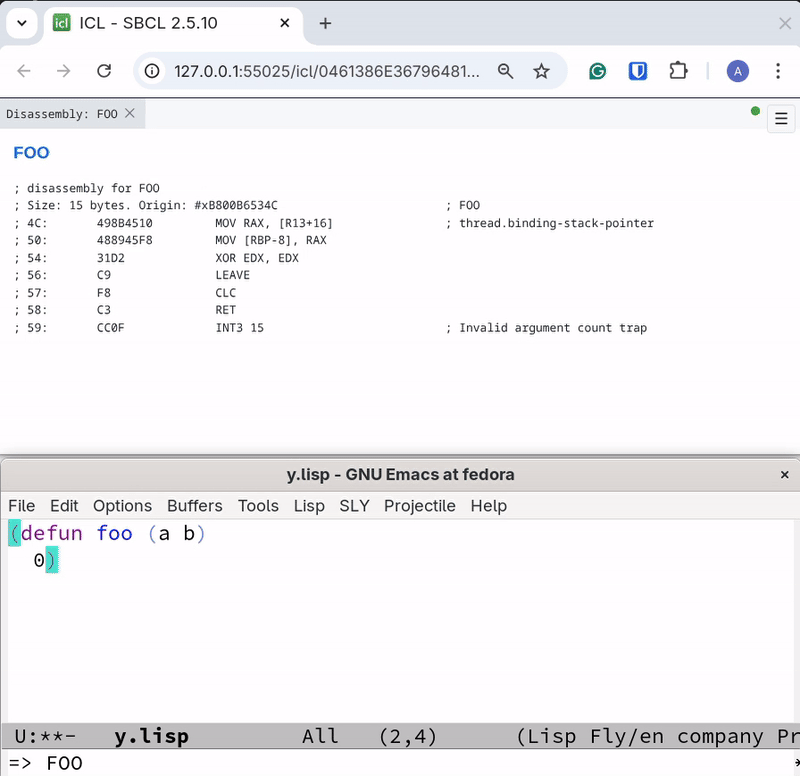Open the SLY menu in Emacs
The height and width of the screenshot is (776, 800).
click(x=354, y=506)
